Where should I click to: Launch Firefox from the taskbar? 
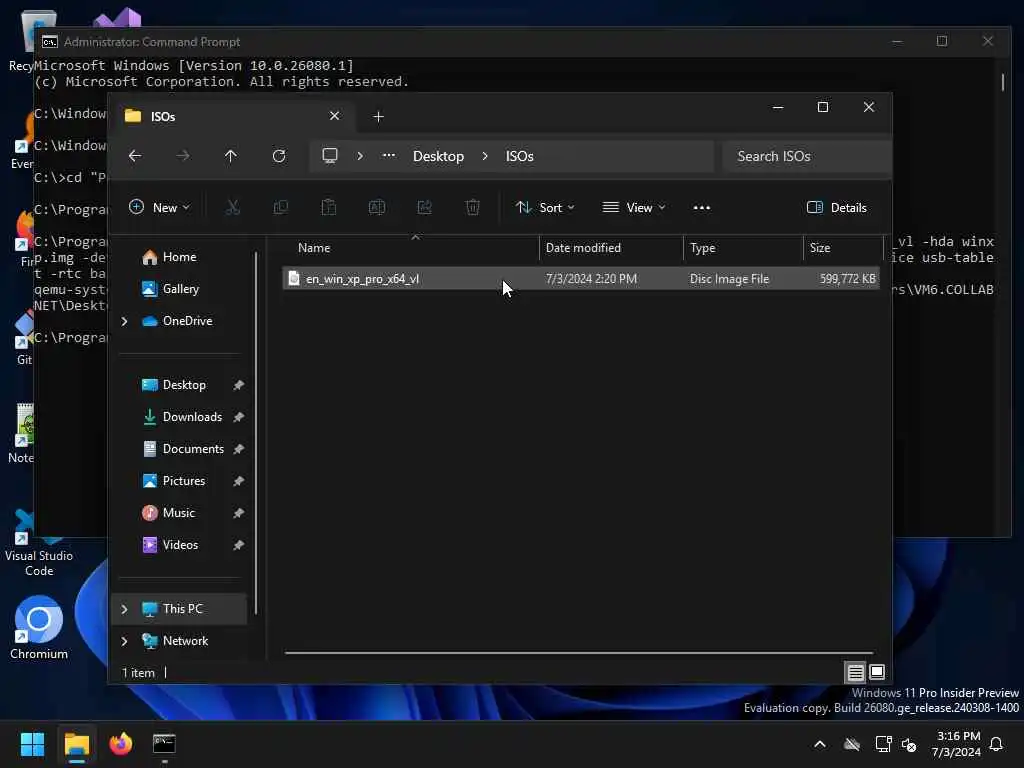pos(121,744)
